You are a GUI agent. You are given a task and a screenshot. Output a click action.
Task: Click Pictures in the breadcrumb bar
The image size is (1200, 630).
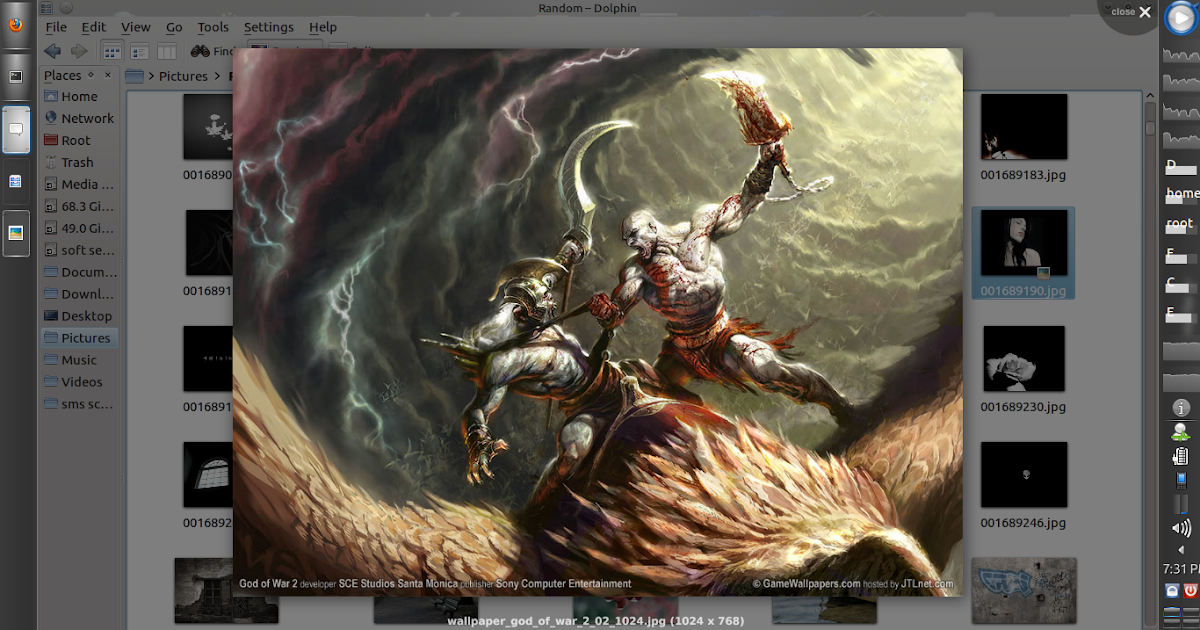183,76
